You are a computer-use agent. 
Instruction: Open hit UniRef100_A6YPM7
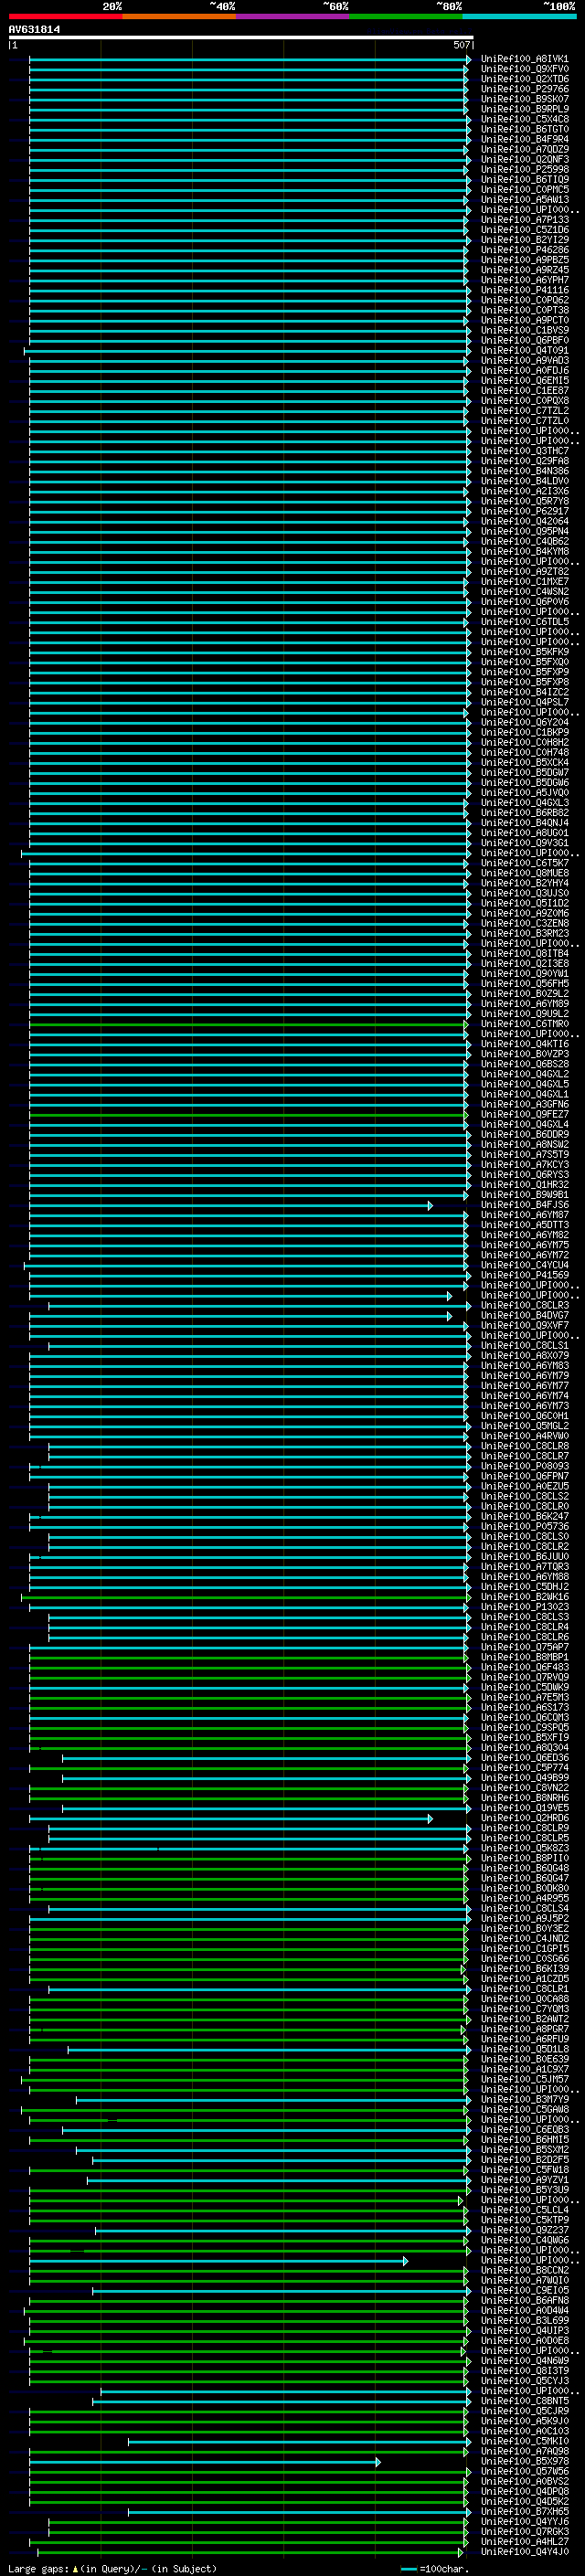point(524,280)
